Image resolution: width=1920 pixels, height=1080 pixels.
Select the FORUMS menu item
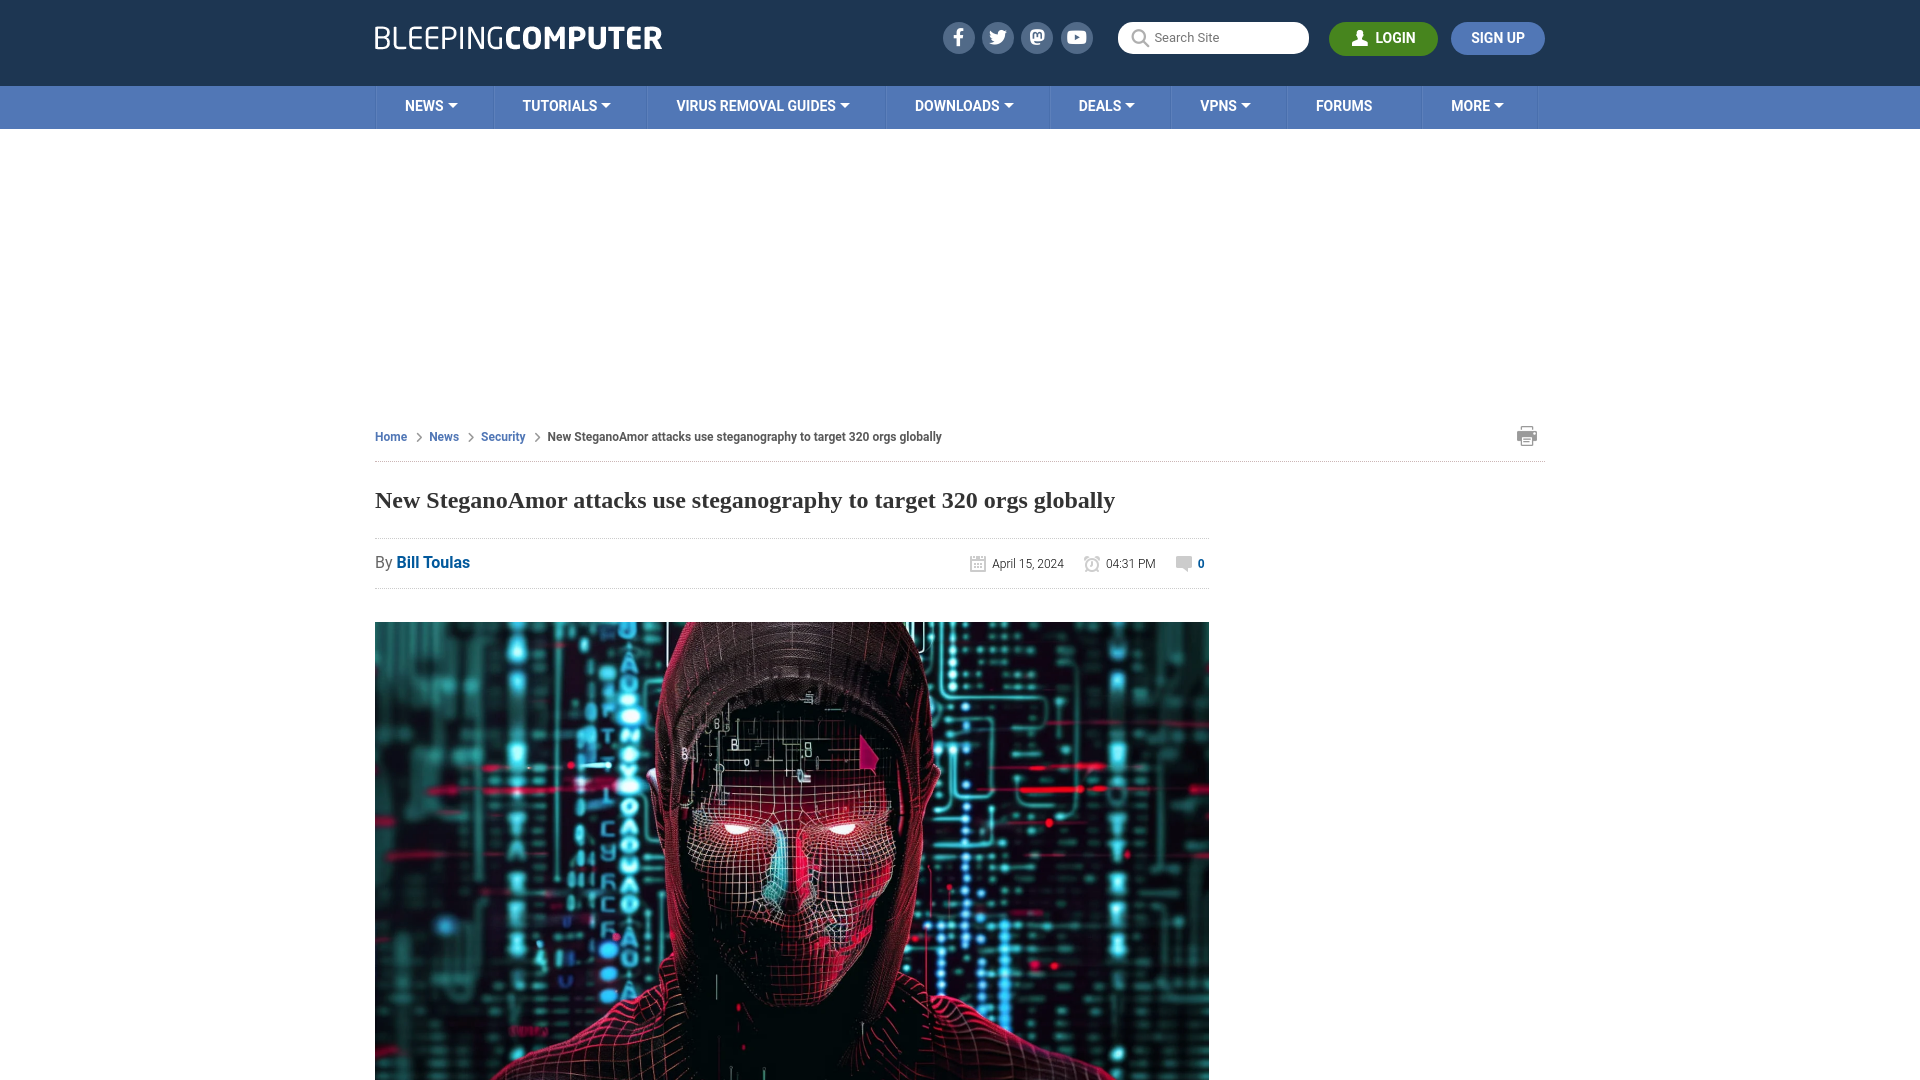click(x=1344, y=105)
